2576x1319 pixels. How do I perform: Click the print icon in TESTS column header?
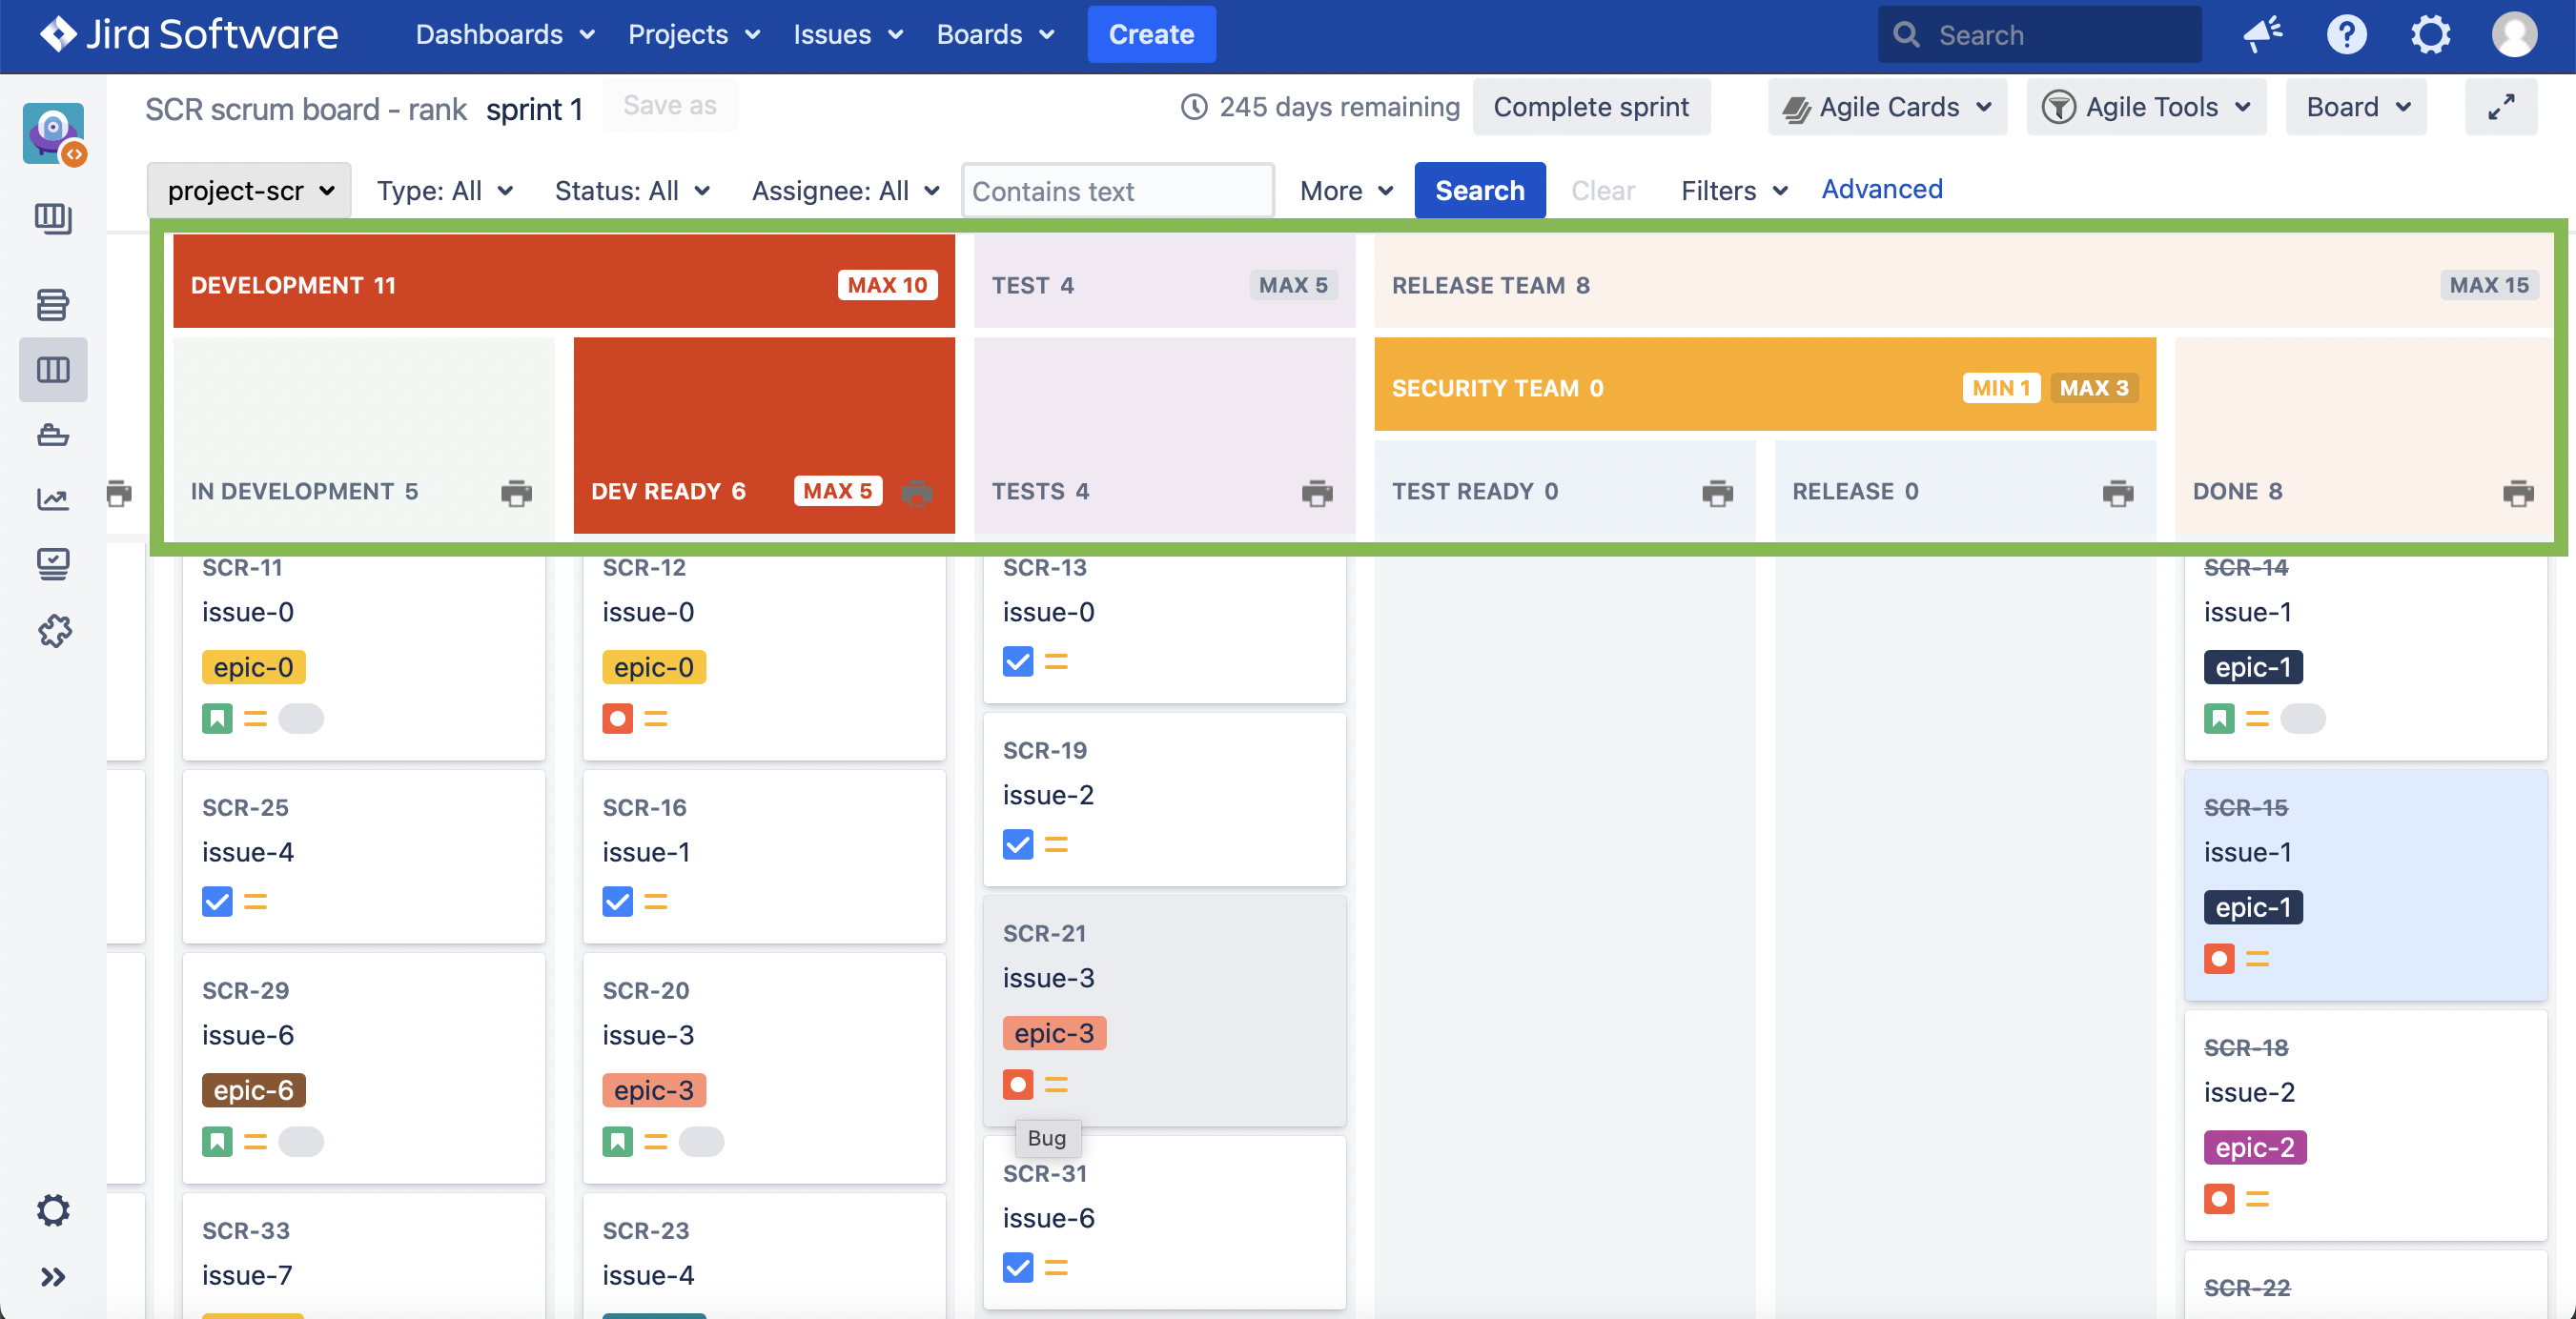click(1316, 492)
